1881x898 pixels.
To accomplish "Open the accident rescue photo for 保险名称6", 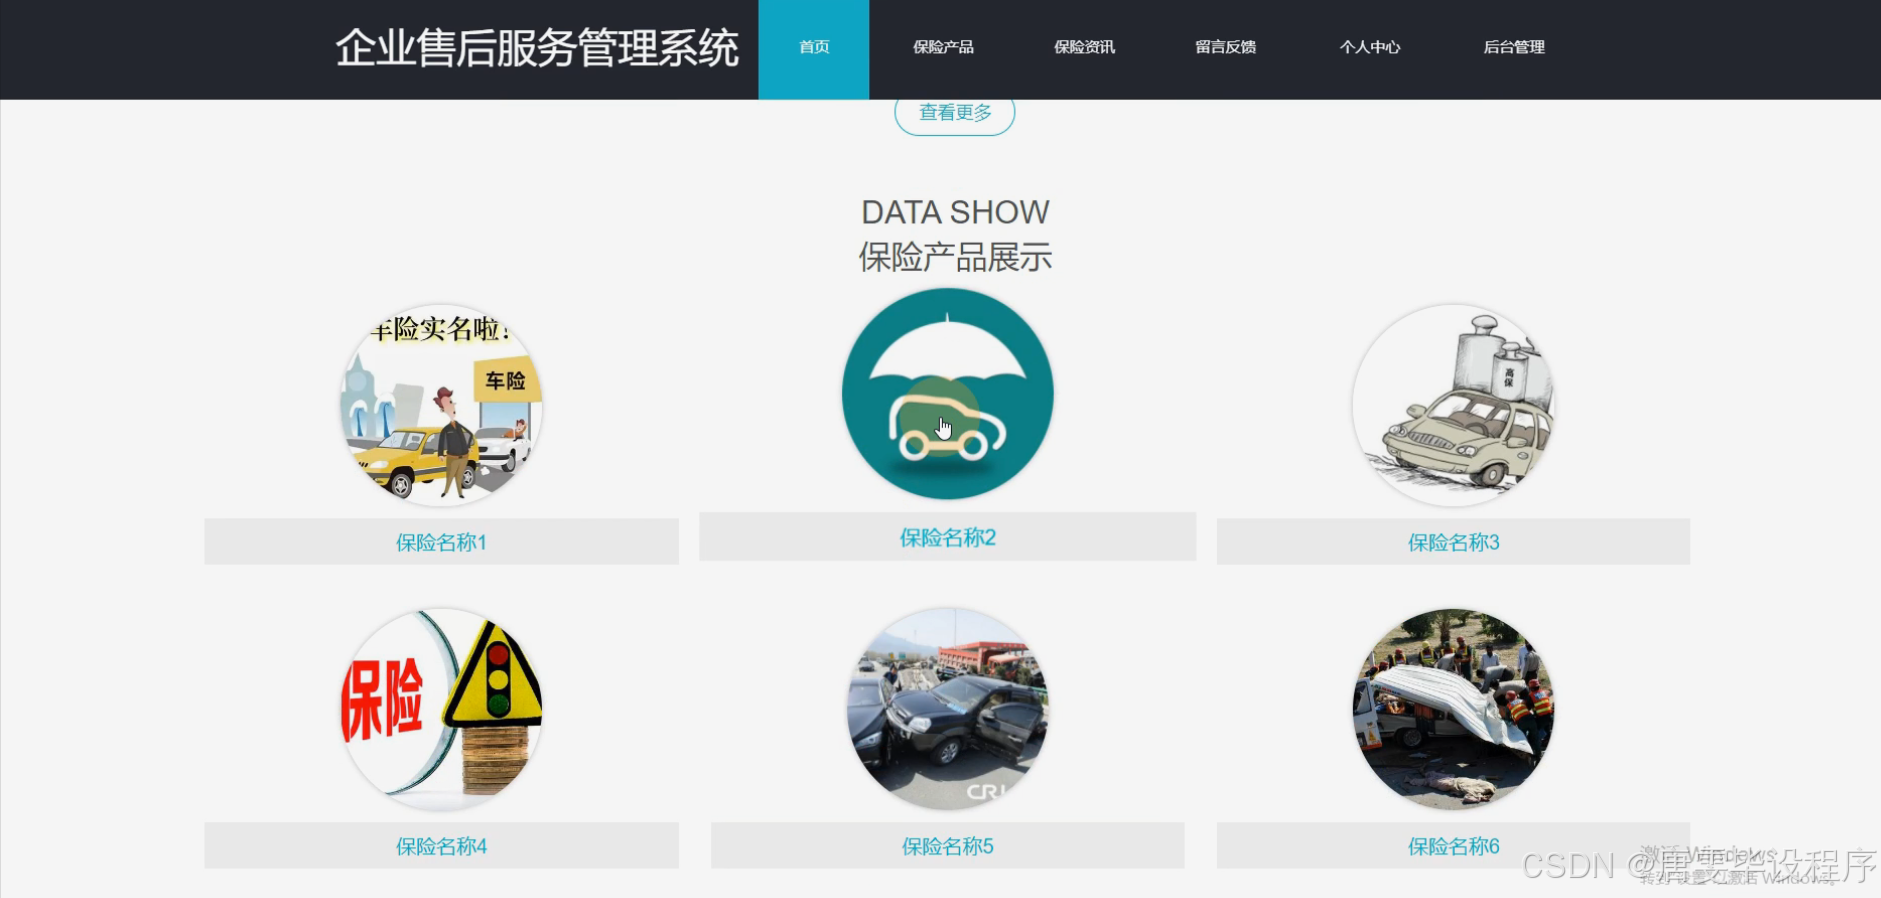I will (x=1454, y=709).
